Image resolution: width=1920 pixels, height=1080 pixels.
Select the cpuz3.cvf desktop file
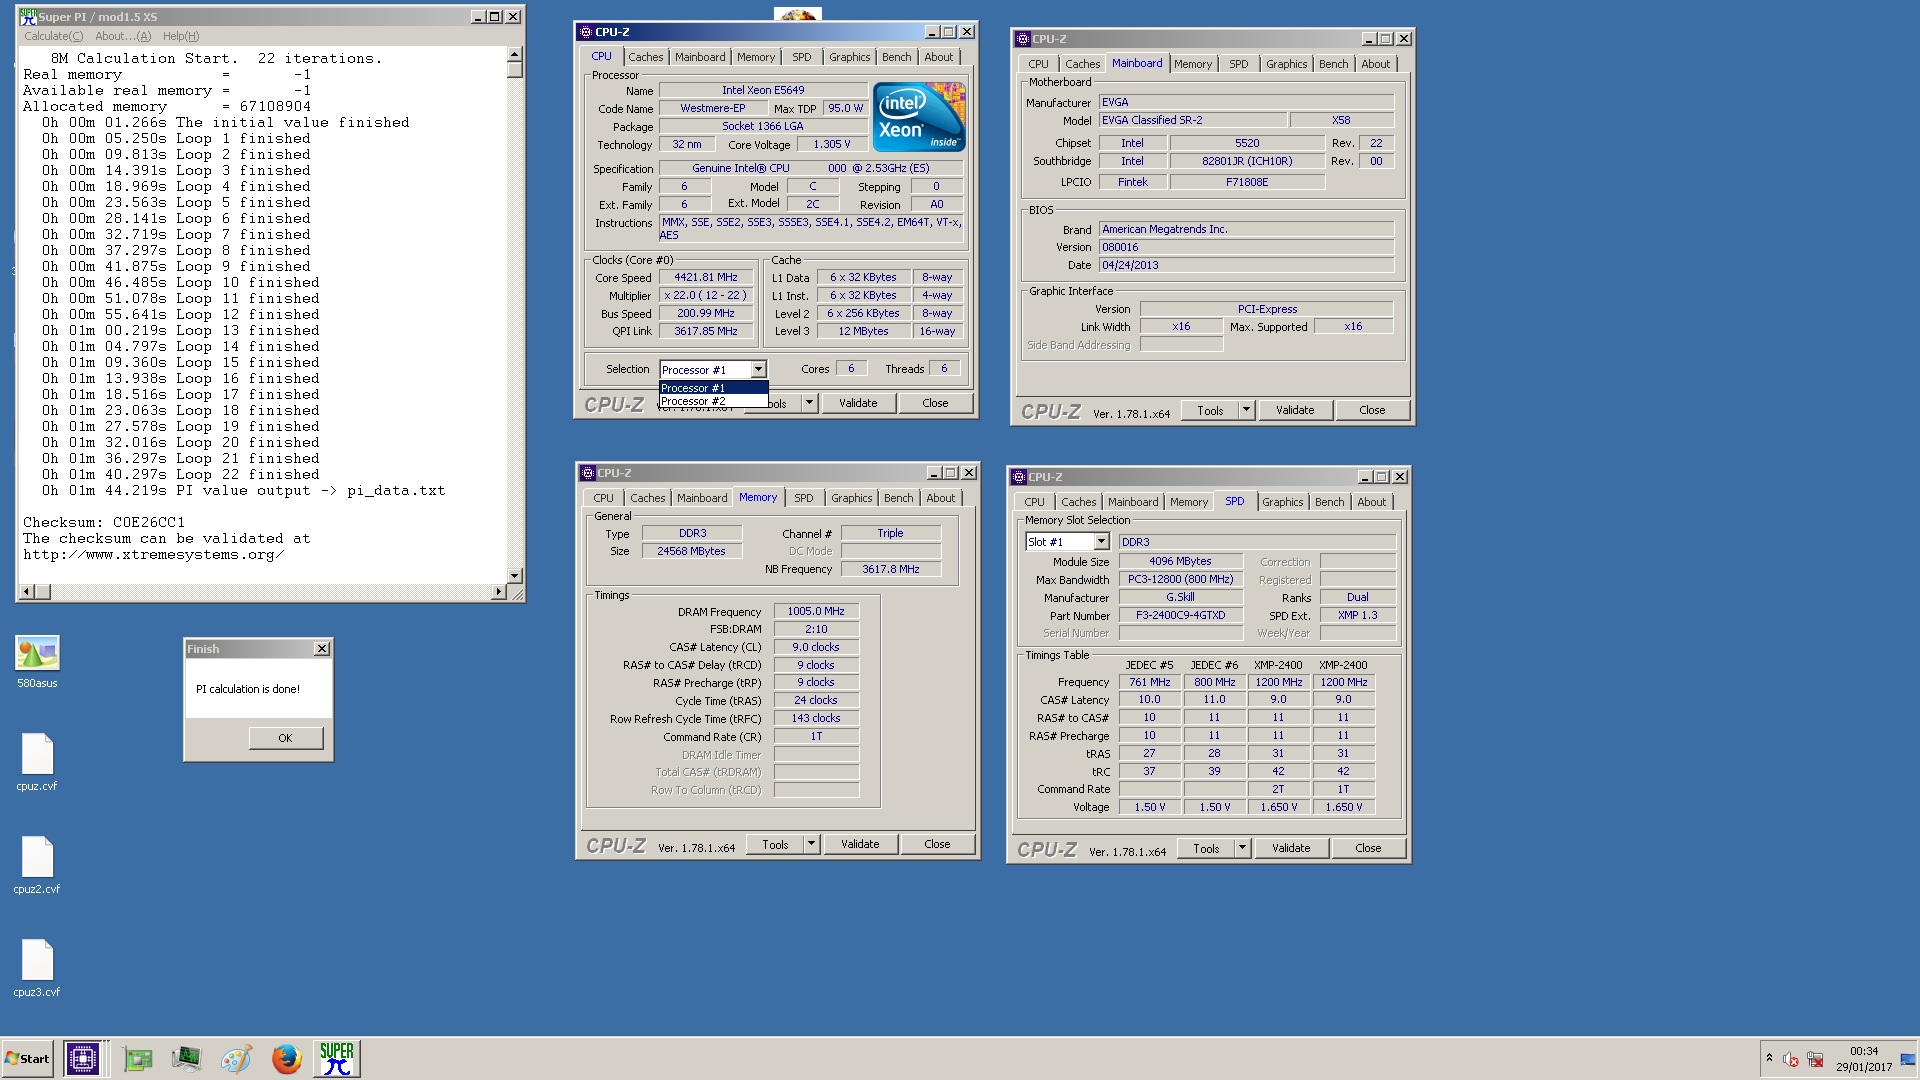(37, 968)
